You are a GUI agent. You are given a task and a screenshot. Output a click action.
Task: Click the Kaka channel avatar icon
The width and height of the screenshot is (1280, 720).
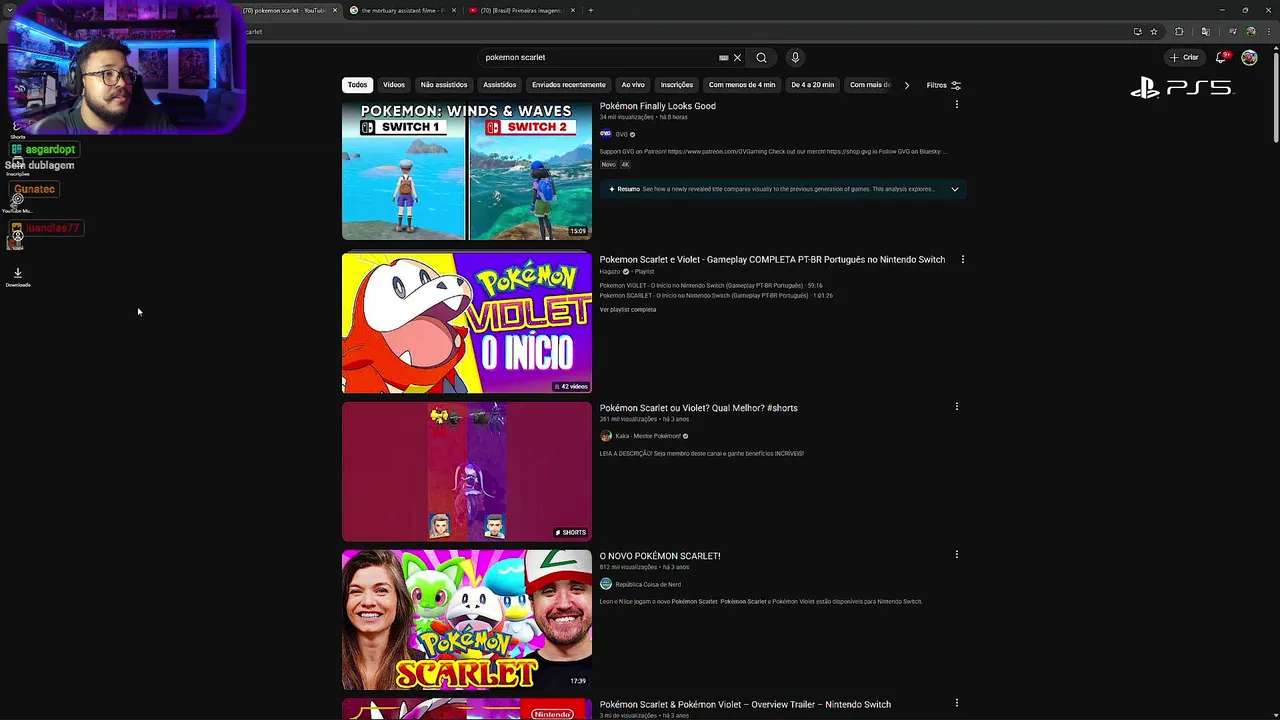click(x=605, y=436)
